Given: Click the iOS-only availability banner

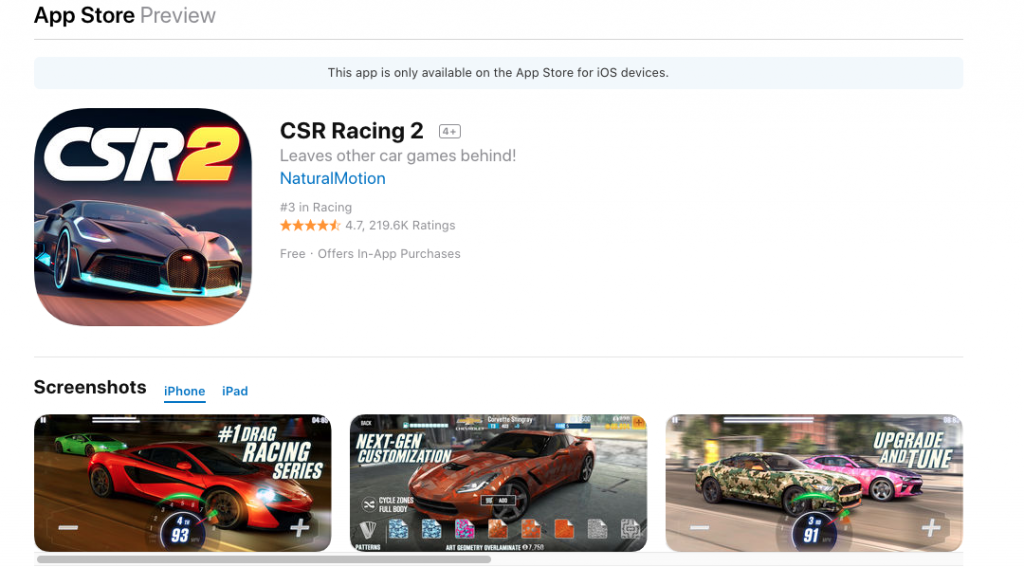Looking at the screenshot, I should [x=498, y=73].
